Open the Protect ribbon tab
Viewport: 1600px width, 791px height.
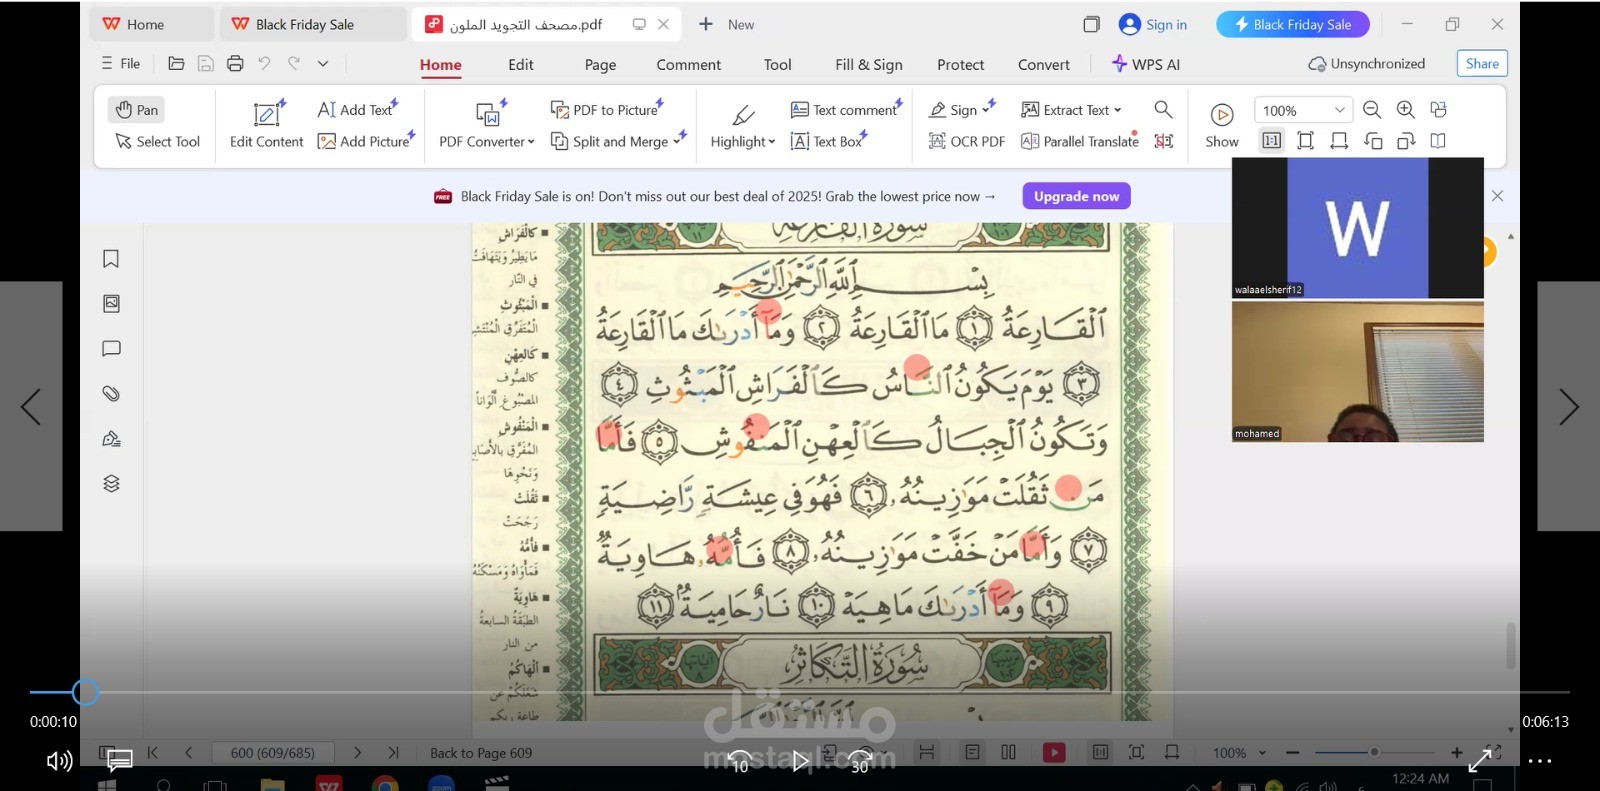960,64
